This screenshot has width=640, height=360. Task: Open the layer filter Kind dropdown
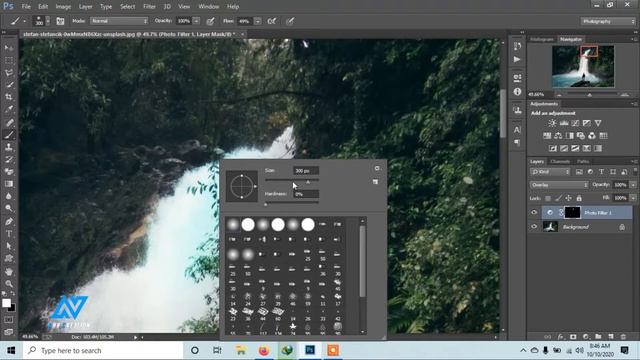(x=550, y=172)
